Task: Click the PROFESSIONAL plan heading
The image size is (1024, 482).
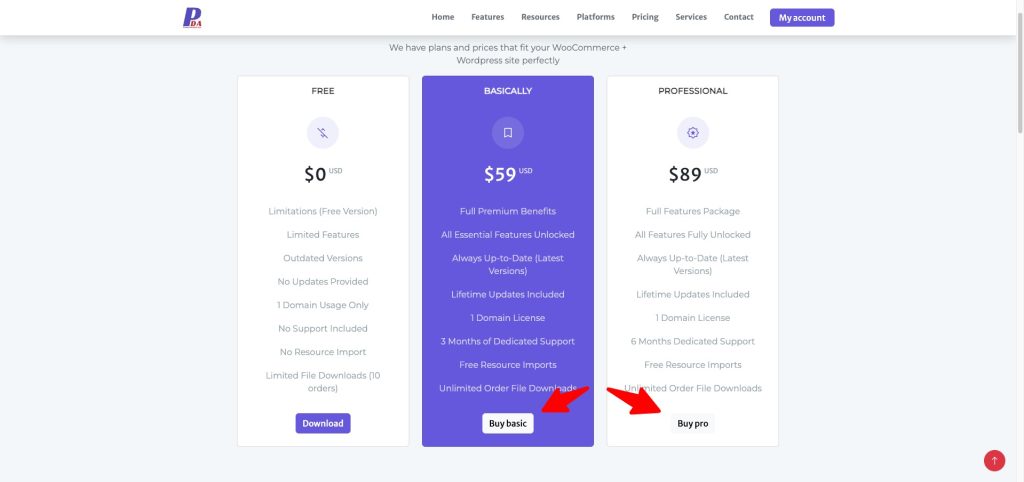Action: click(693, 91)
